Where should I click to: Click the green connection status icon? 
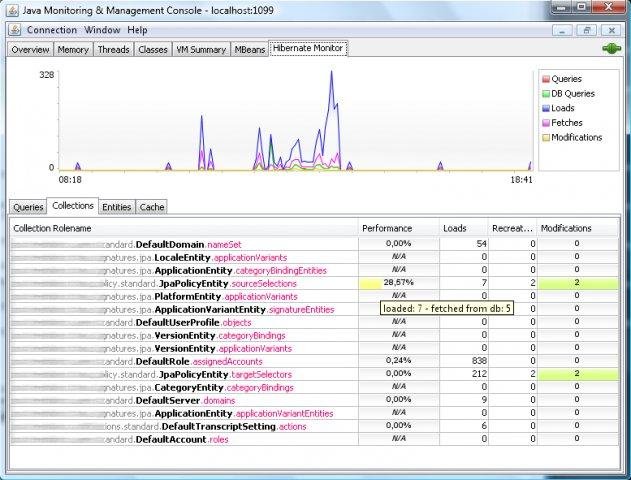tap(611, 49)
